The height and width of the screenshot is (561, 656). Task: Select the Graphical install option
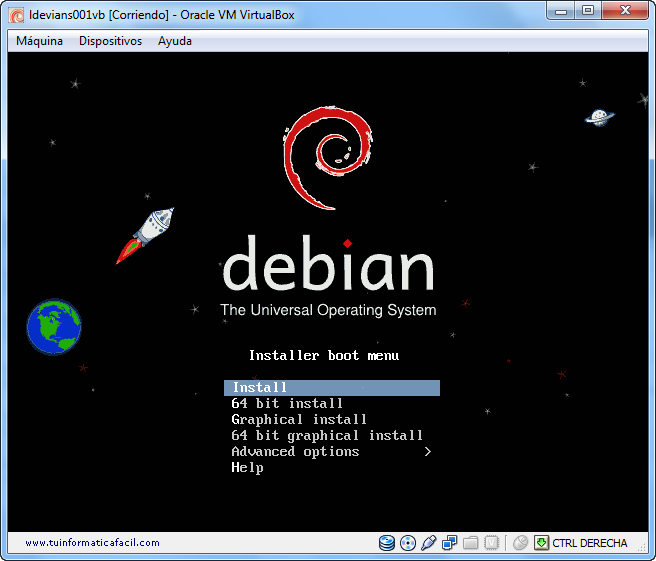(x=299, y=419)
